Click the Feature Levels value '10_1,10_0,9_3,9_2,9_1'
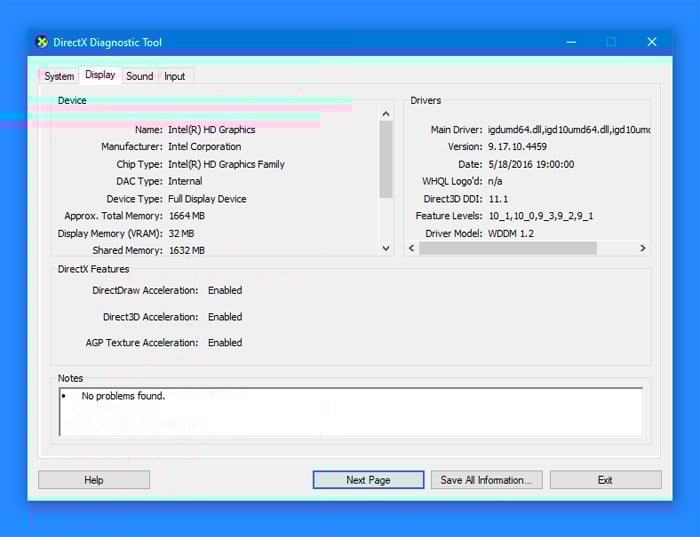 pos(541,216)
